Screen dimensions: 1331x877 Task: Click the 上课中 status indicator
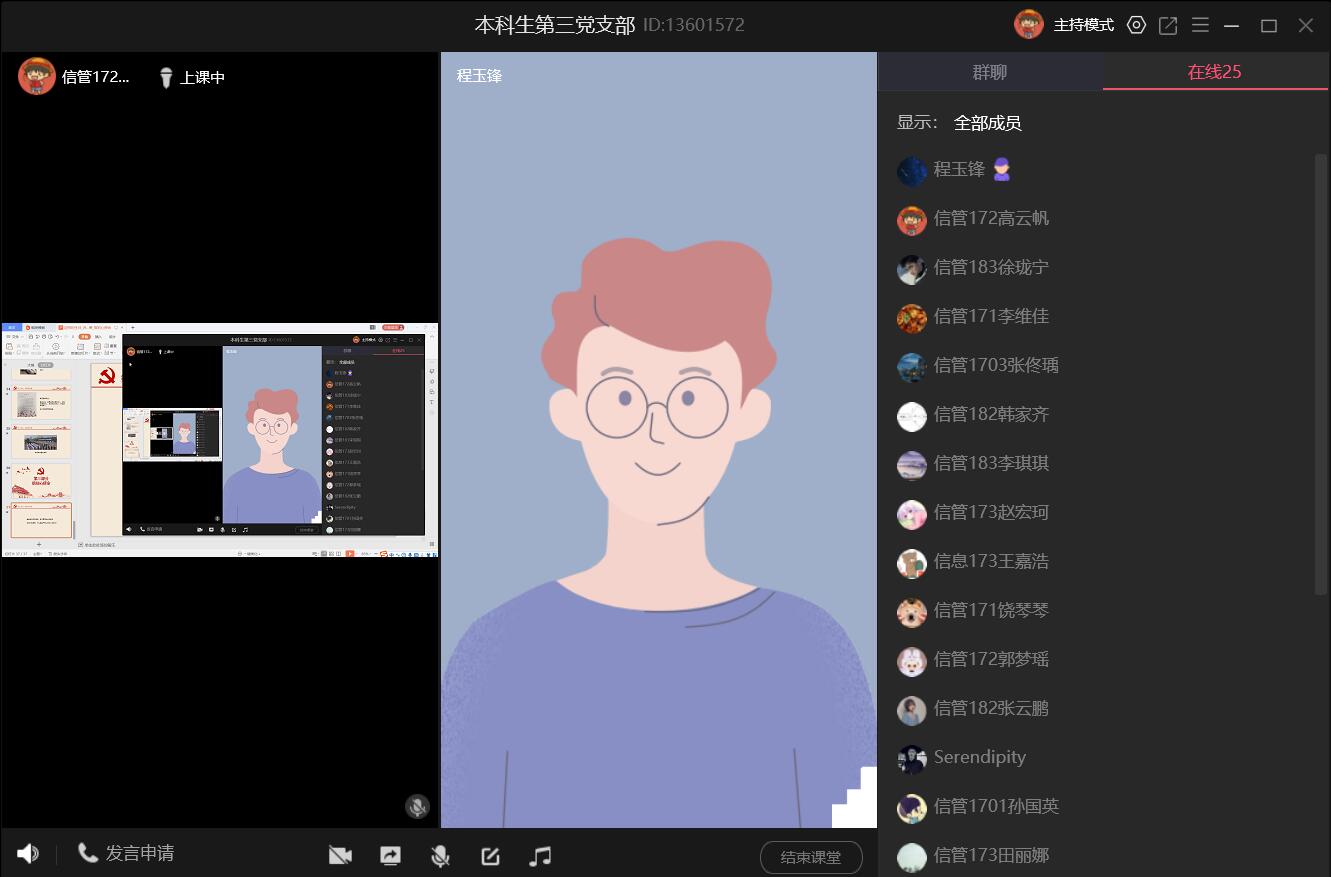[x=192, y=77]
